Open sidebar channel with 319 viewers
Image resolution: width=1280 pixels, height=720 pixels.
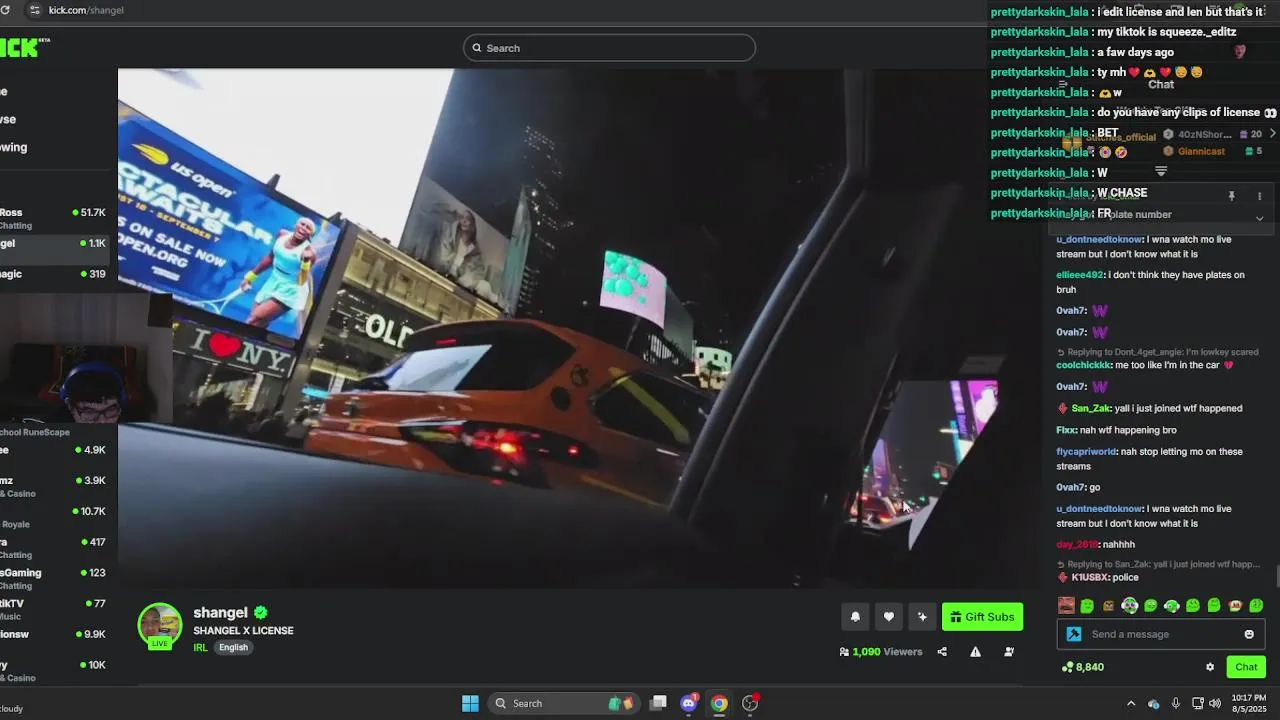pyautogui.click(x=53, y=274)
